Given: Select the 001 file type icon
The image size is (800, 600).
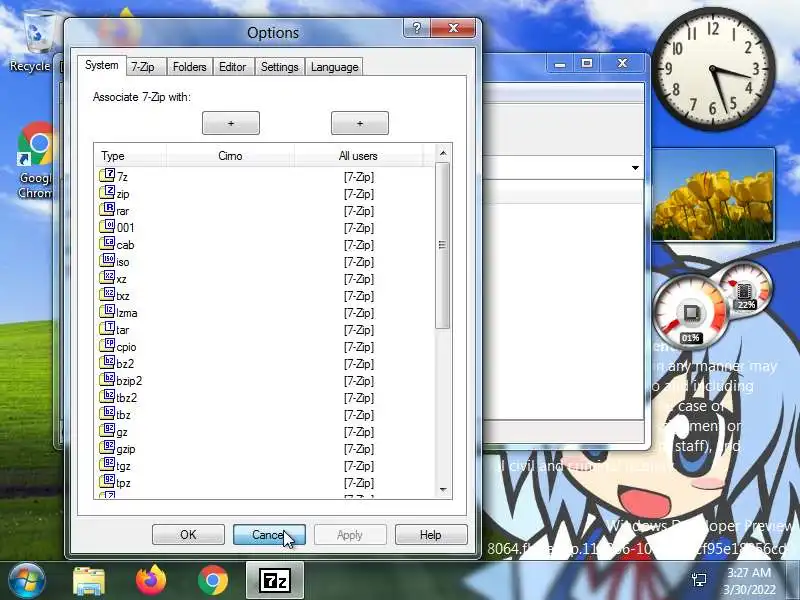Looking at the screenshot, I should tap(107, 227).
